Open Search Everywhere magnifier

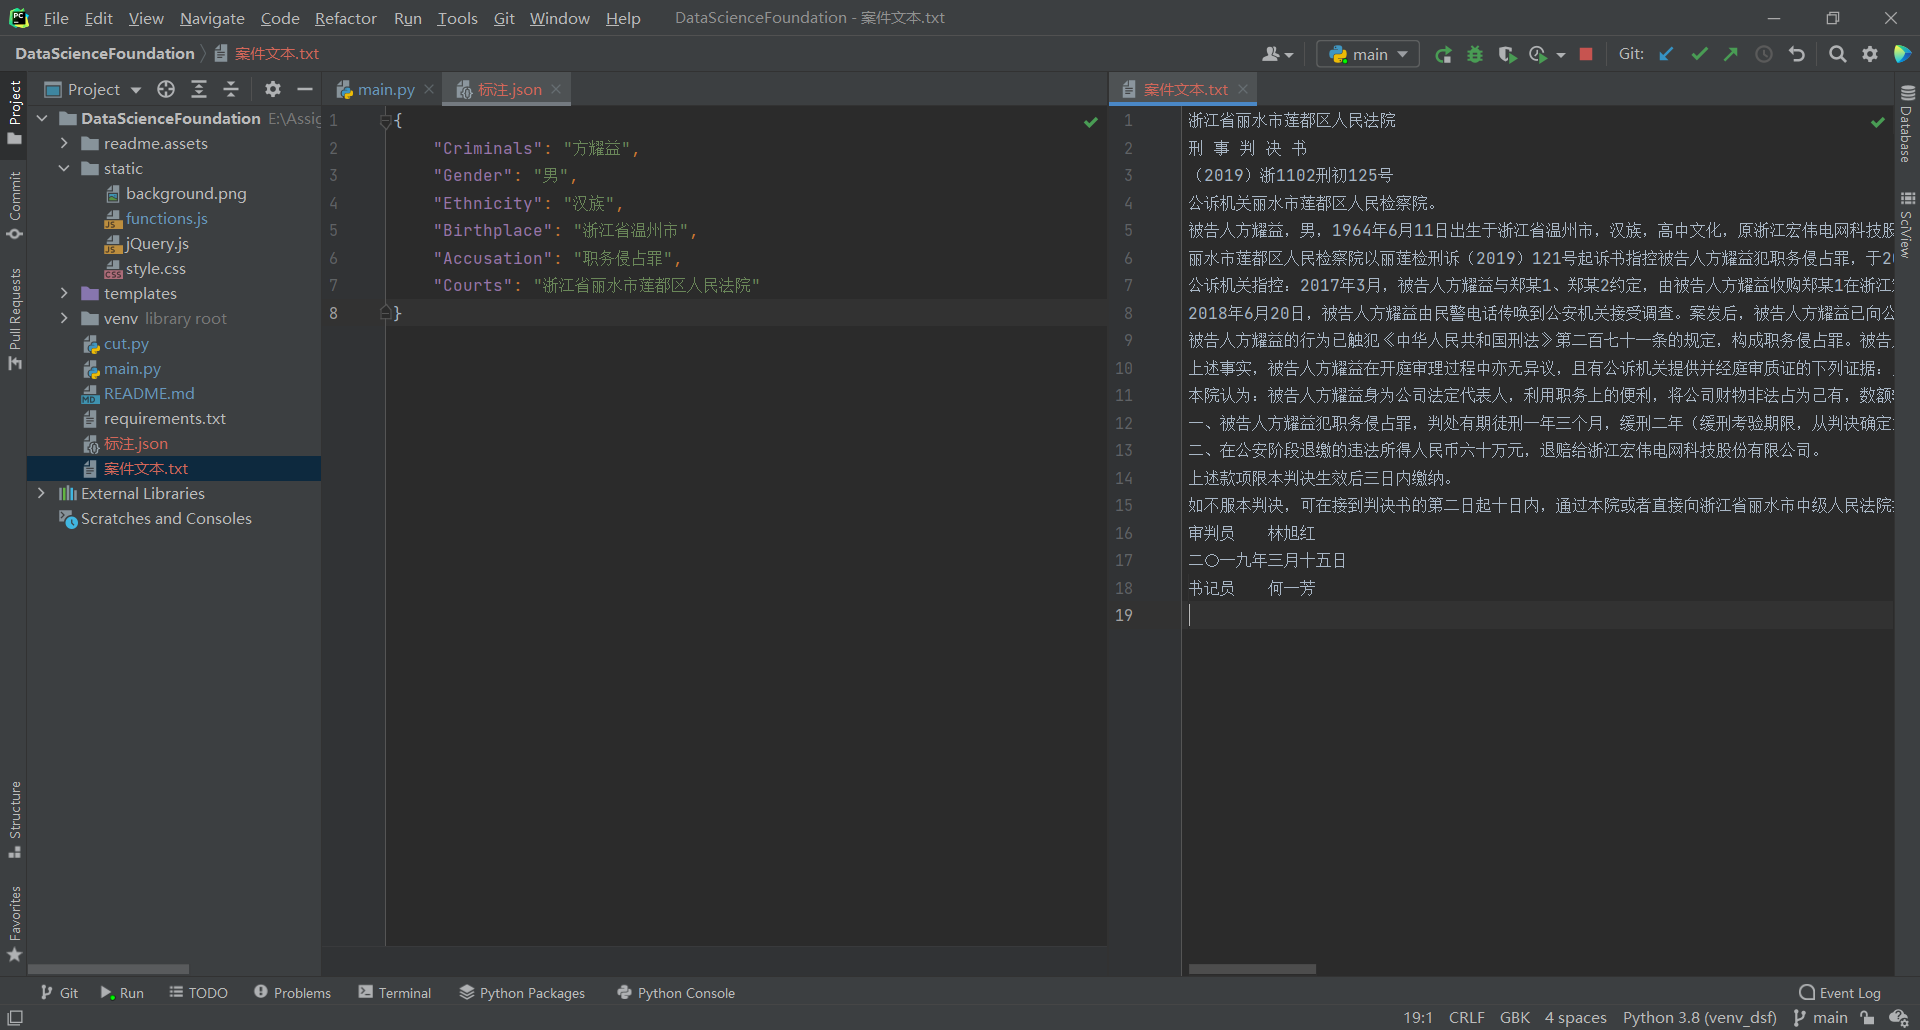coord(1837,54)
